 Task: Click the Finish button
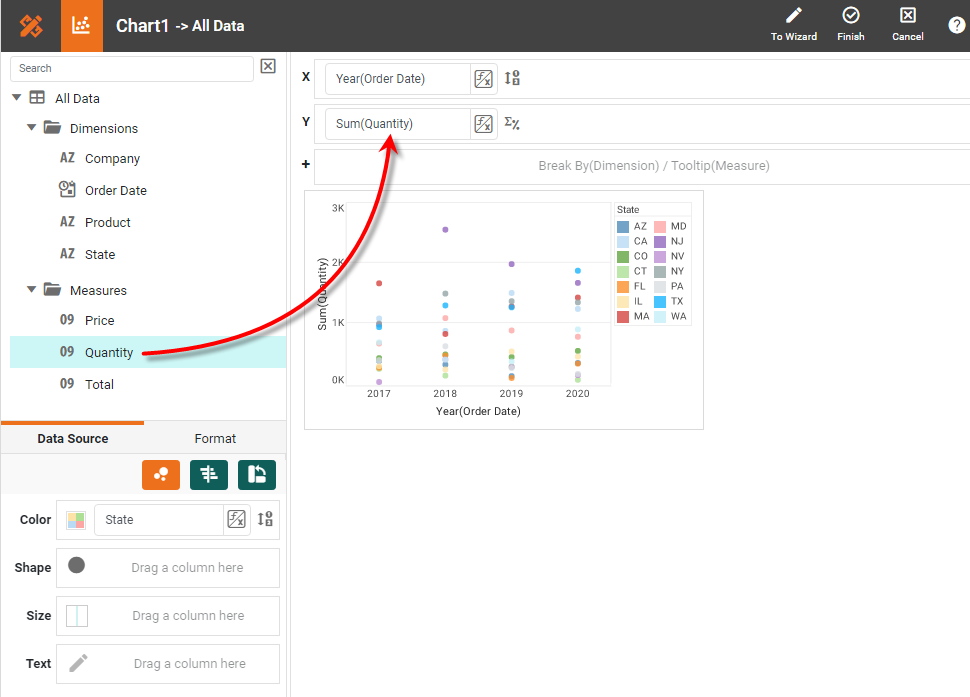tap(850, 25)
